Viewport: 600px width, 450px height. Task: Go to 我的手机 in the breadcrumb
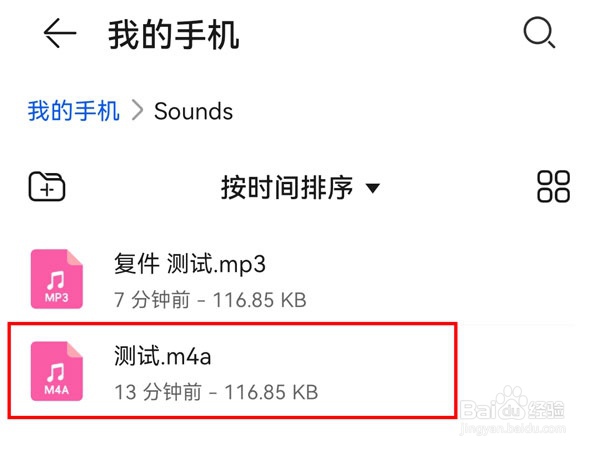coord(73,111)
